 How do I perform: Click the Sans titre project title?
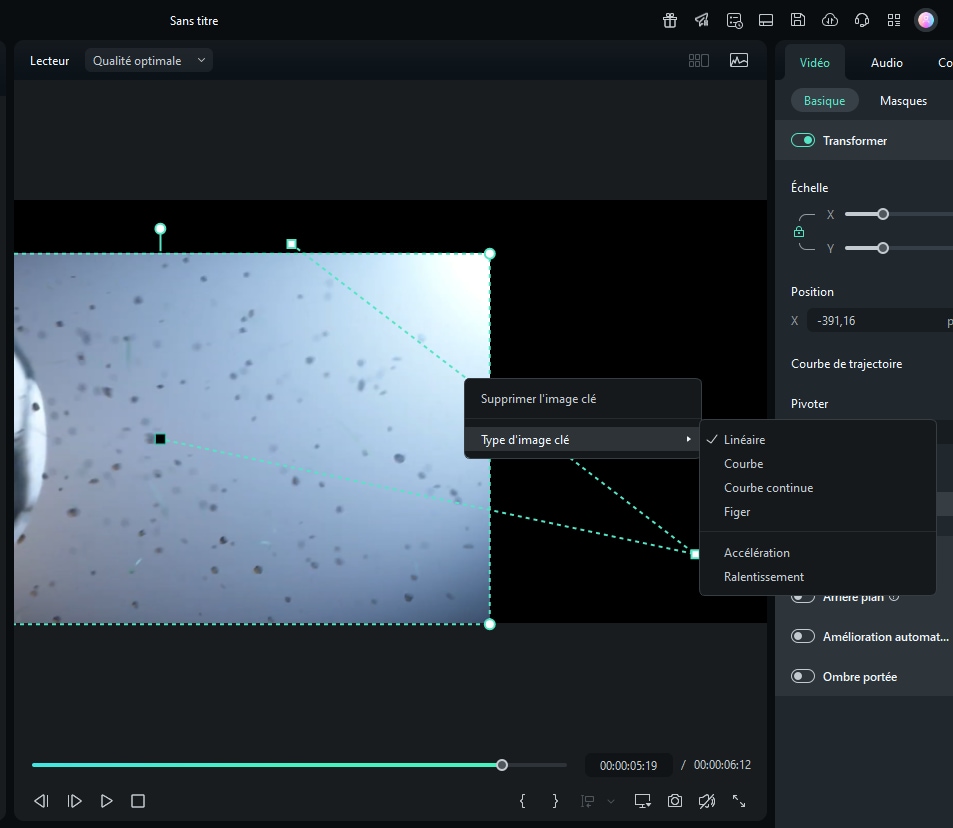click(194, 21)
